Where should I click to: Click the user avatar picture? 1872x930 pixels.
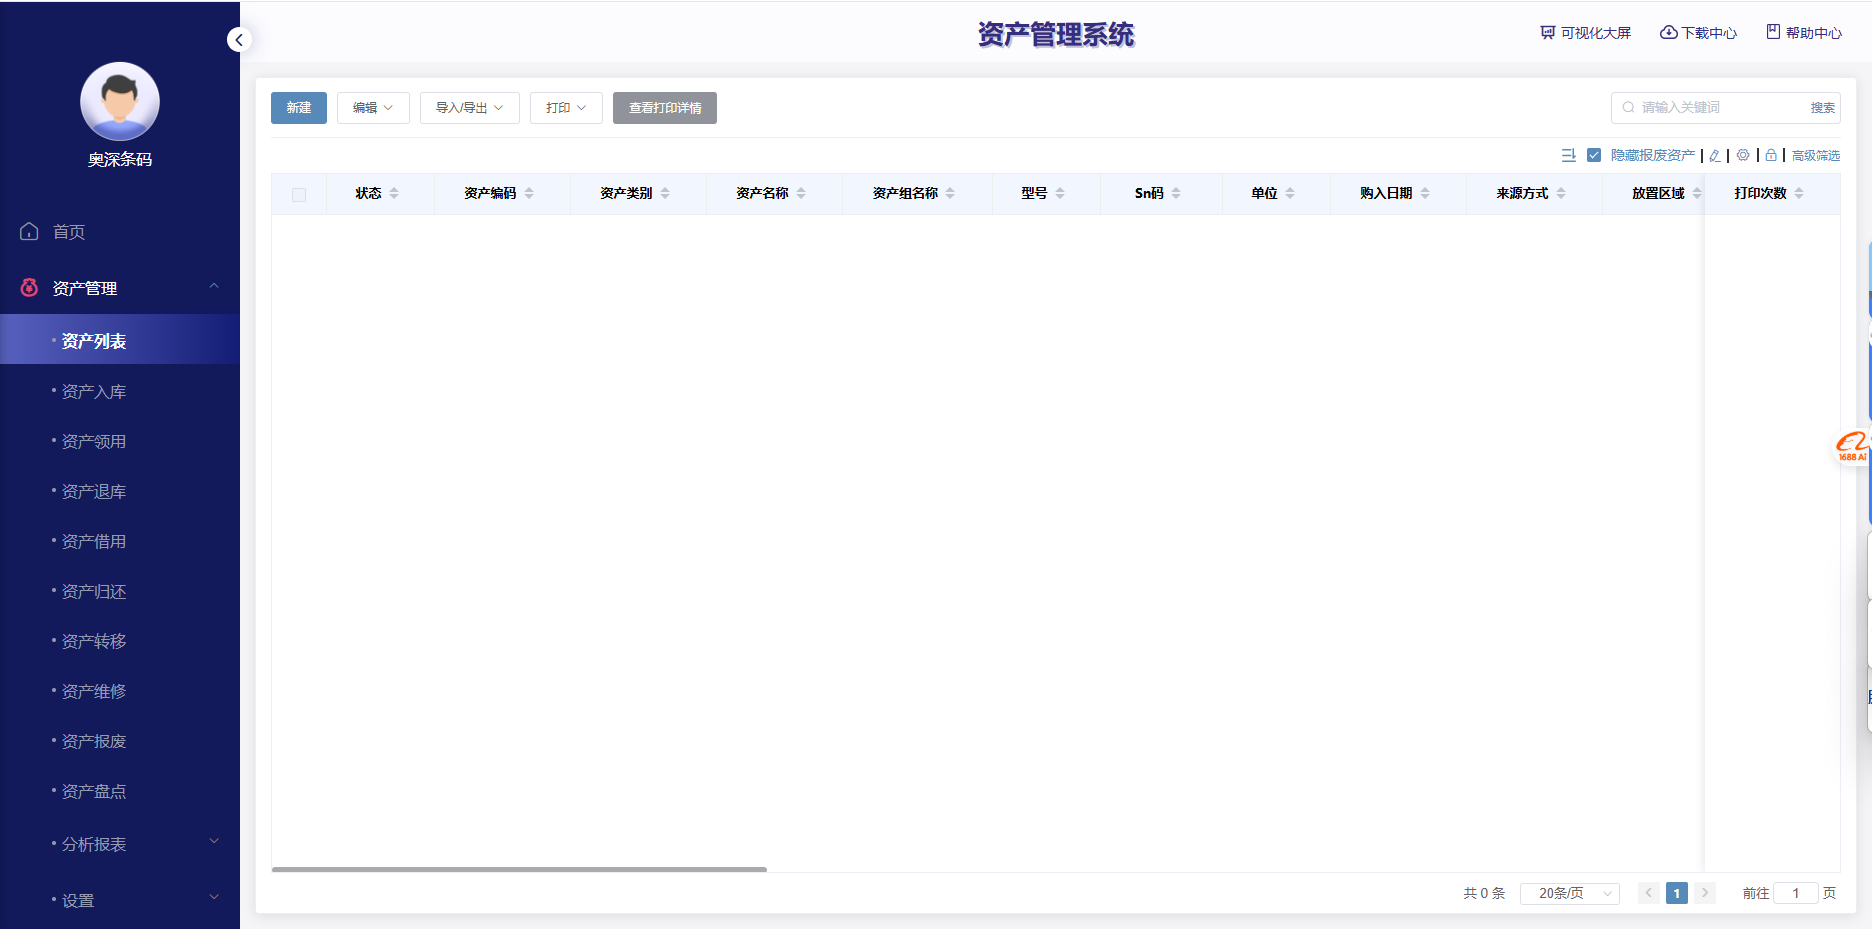[120, 102]
